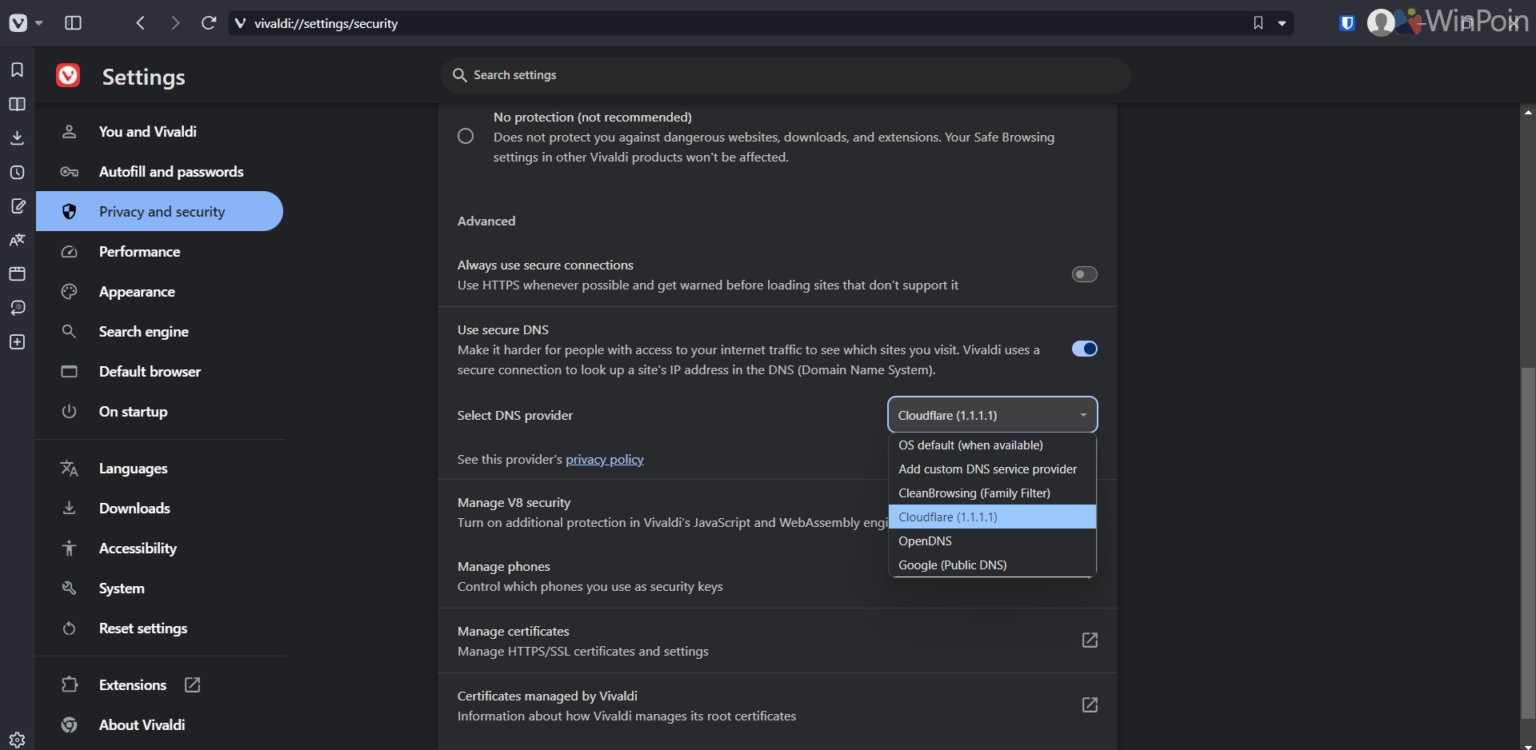The height and width of the screenshot is (750, 1536).
Task: Enable Always use secure connections toggle
Action: point(1085,274)
